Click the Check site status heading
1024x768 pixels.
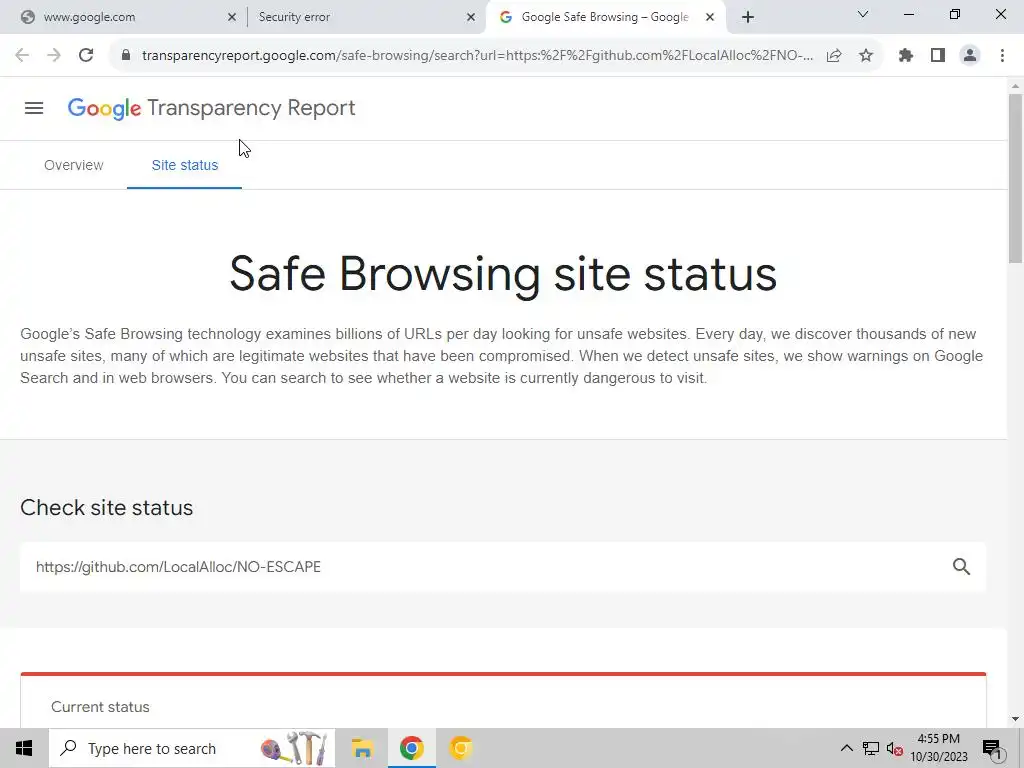[106, 507]
